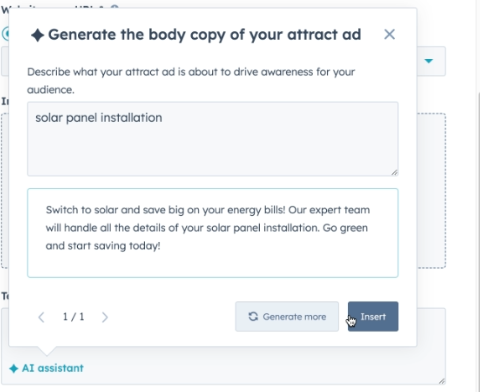
Task: Click into the 'solar panel installation' prompt field
Action: (x=213, y=139)
